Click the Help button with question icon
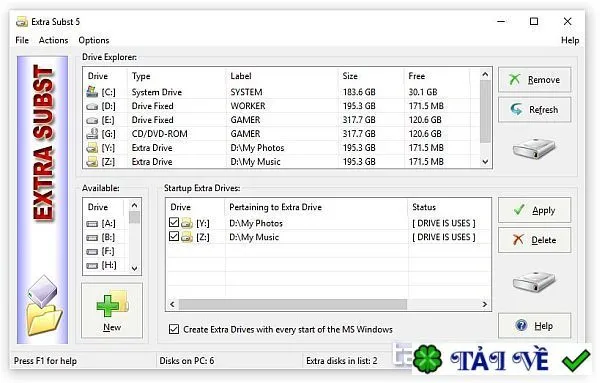Image resolution: width=600 pixels, height=383 pixels. pyautogui.click(x=535, y=326)
